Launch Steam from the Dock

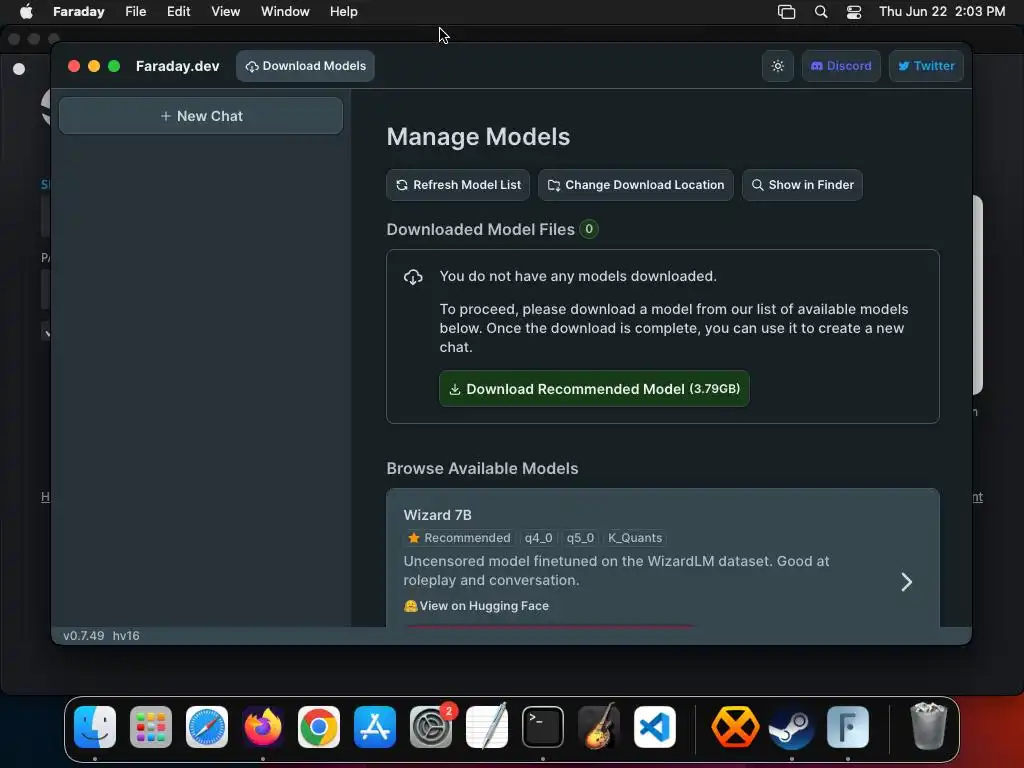coord(792,727)
